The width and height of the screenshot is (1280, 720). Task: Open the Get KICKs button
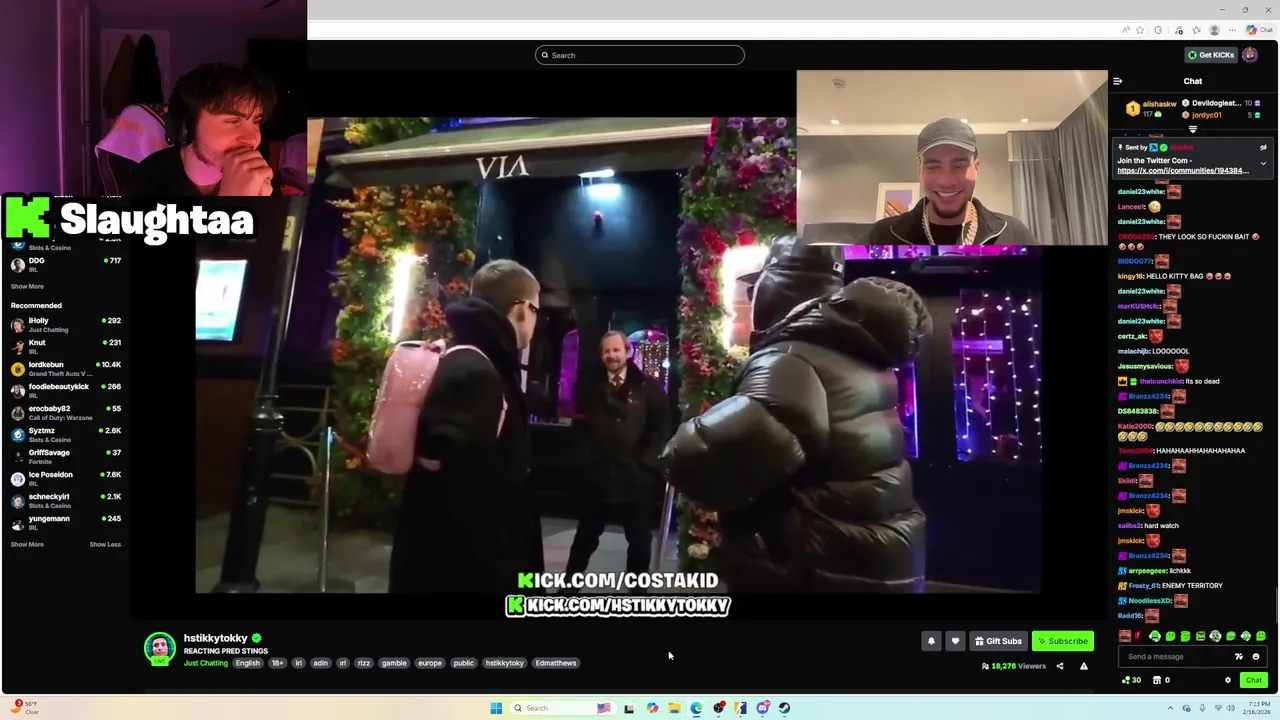pos(1211,55)
